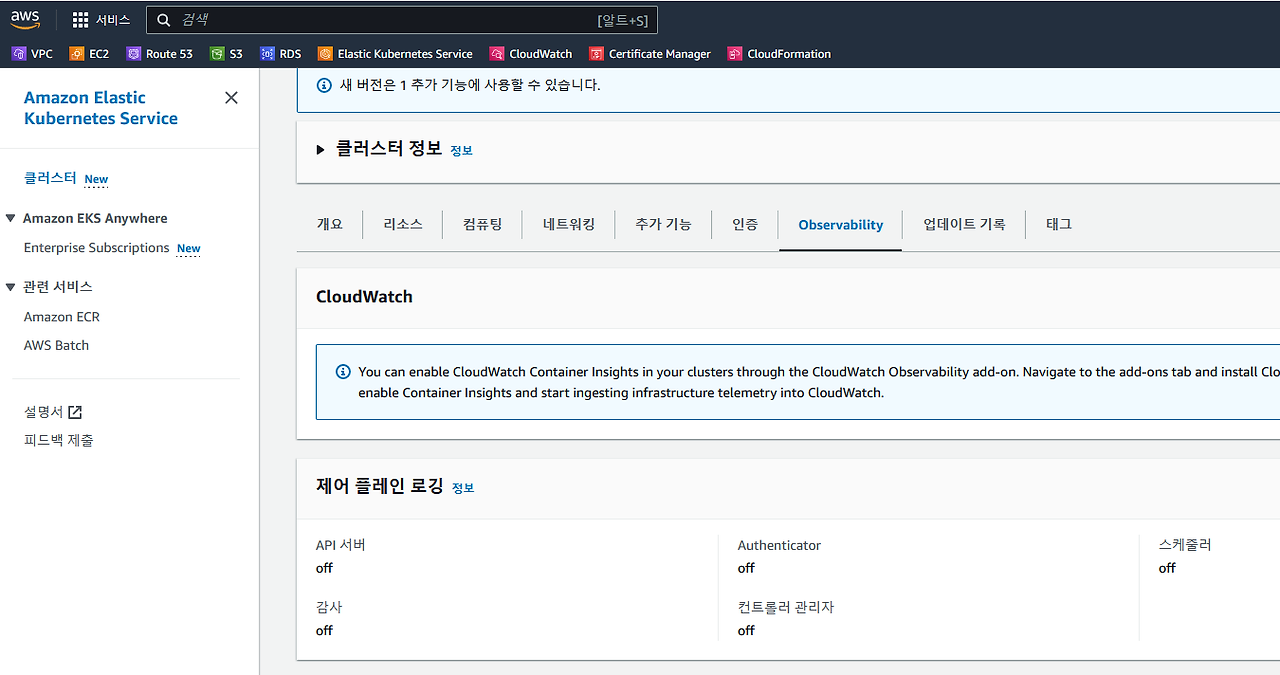Click the external link icon next to 설명서
The width and height of the screenshot is (1280, 675).
pyautogui.click(x=75, y=412)
